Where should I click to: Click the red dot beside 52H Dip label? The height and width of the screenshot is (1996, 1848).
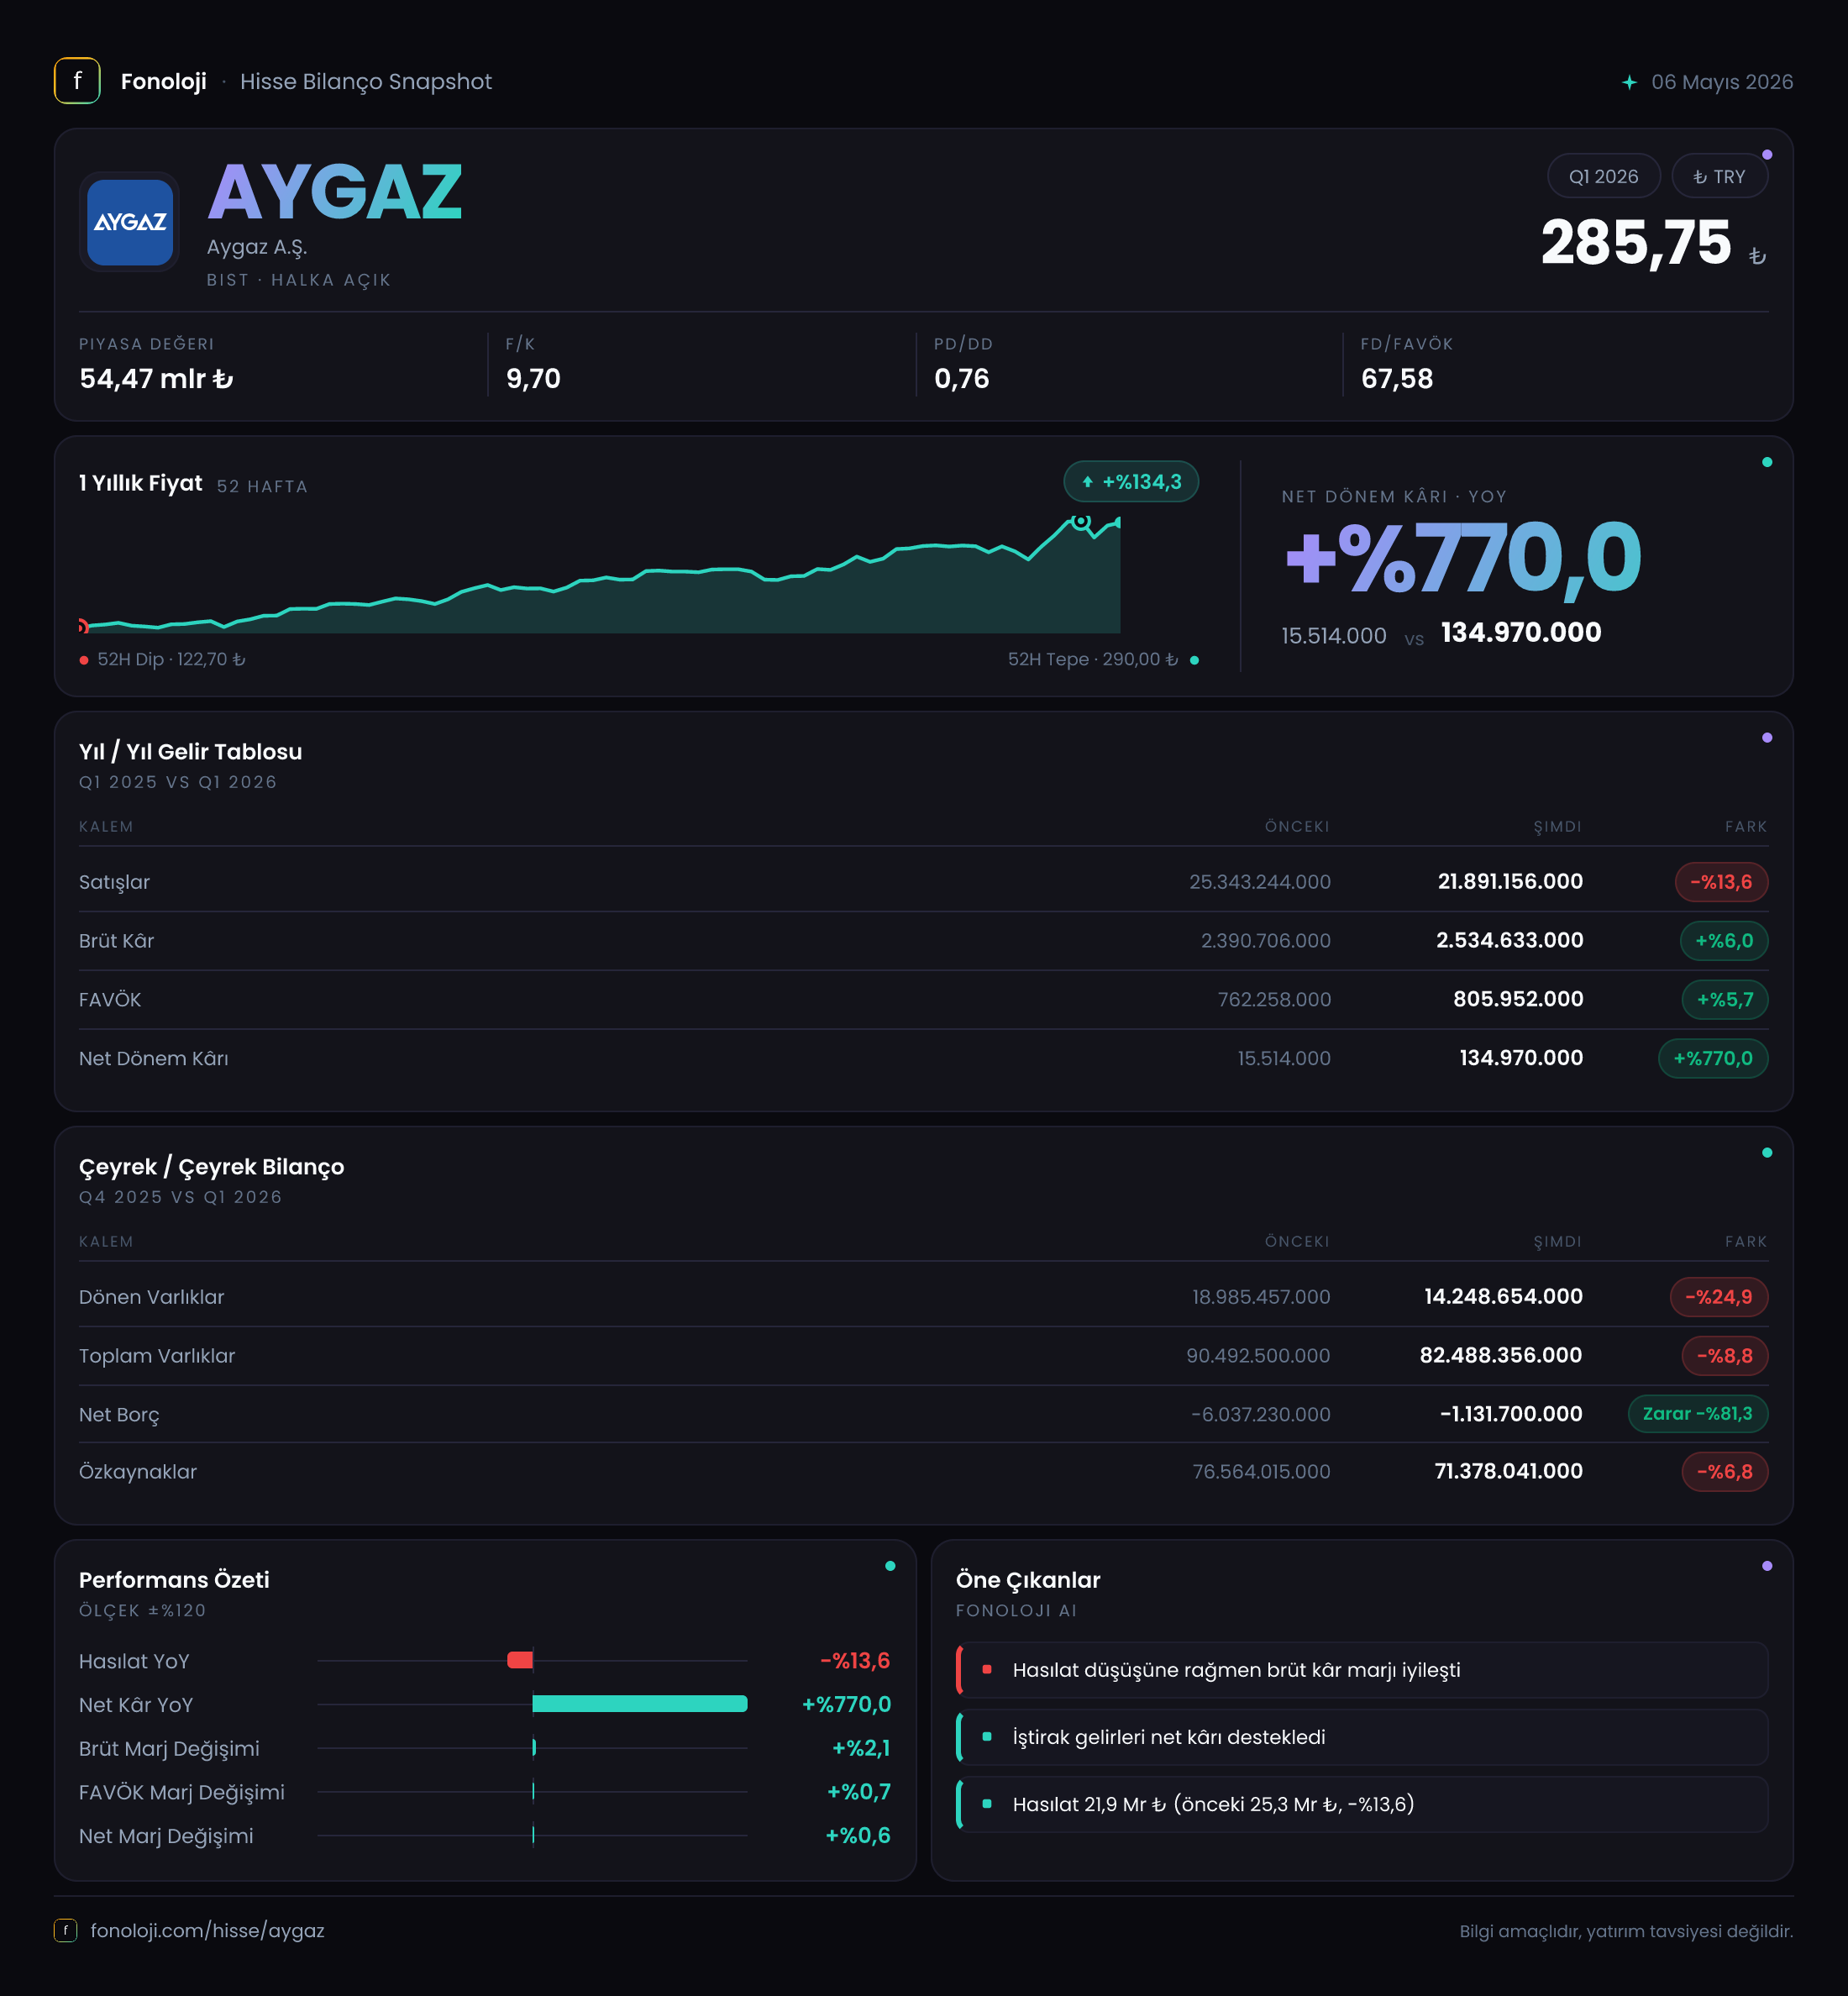[x=84, y=660]
